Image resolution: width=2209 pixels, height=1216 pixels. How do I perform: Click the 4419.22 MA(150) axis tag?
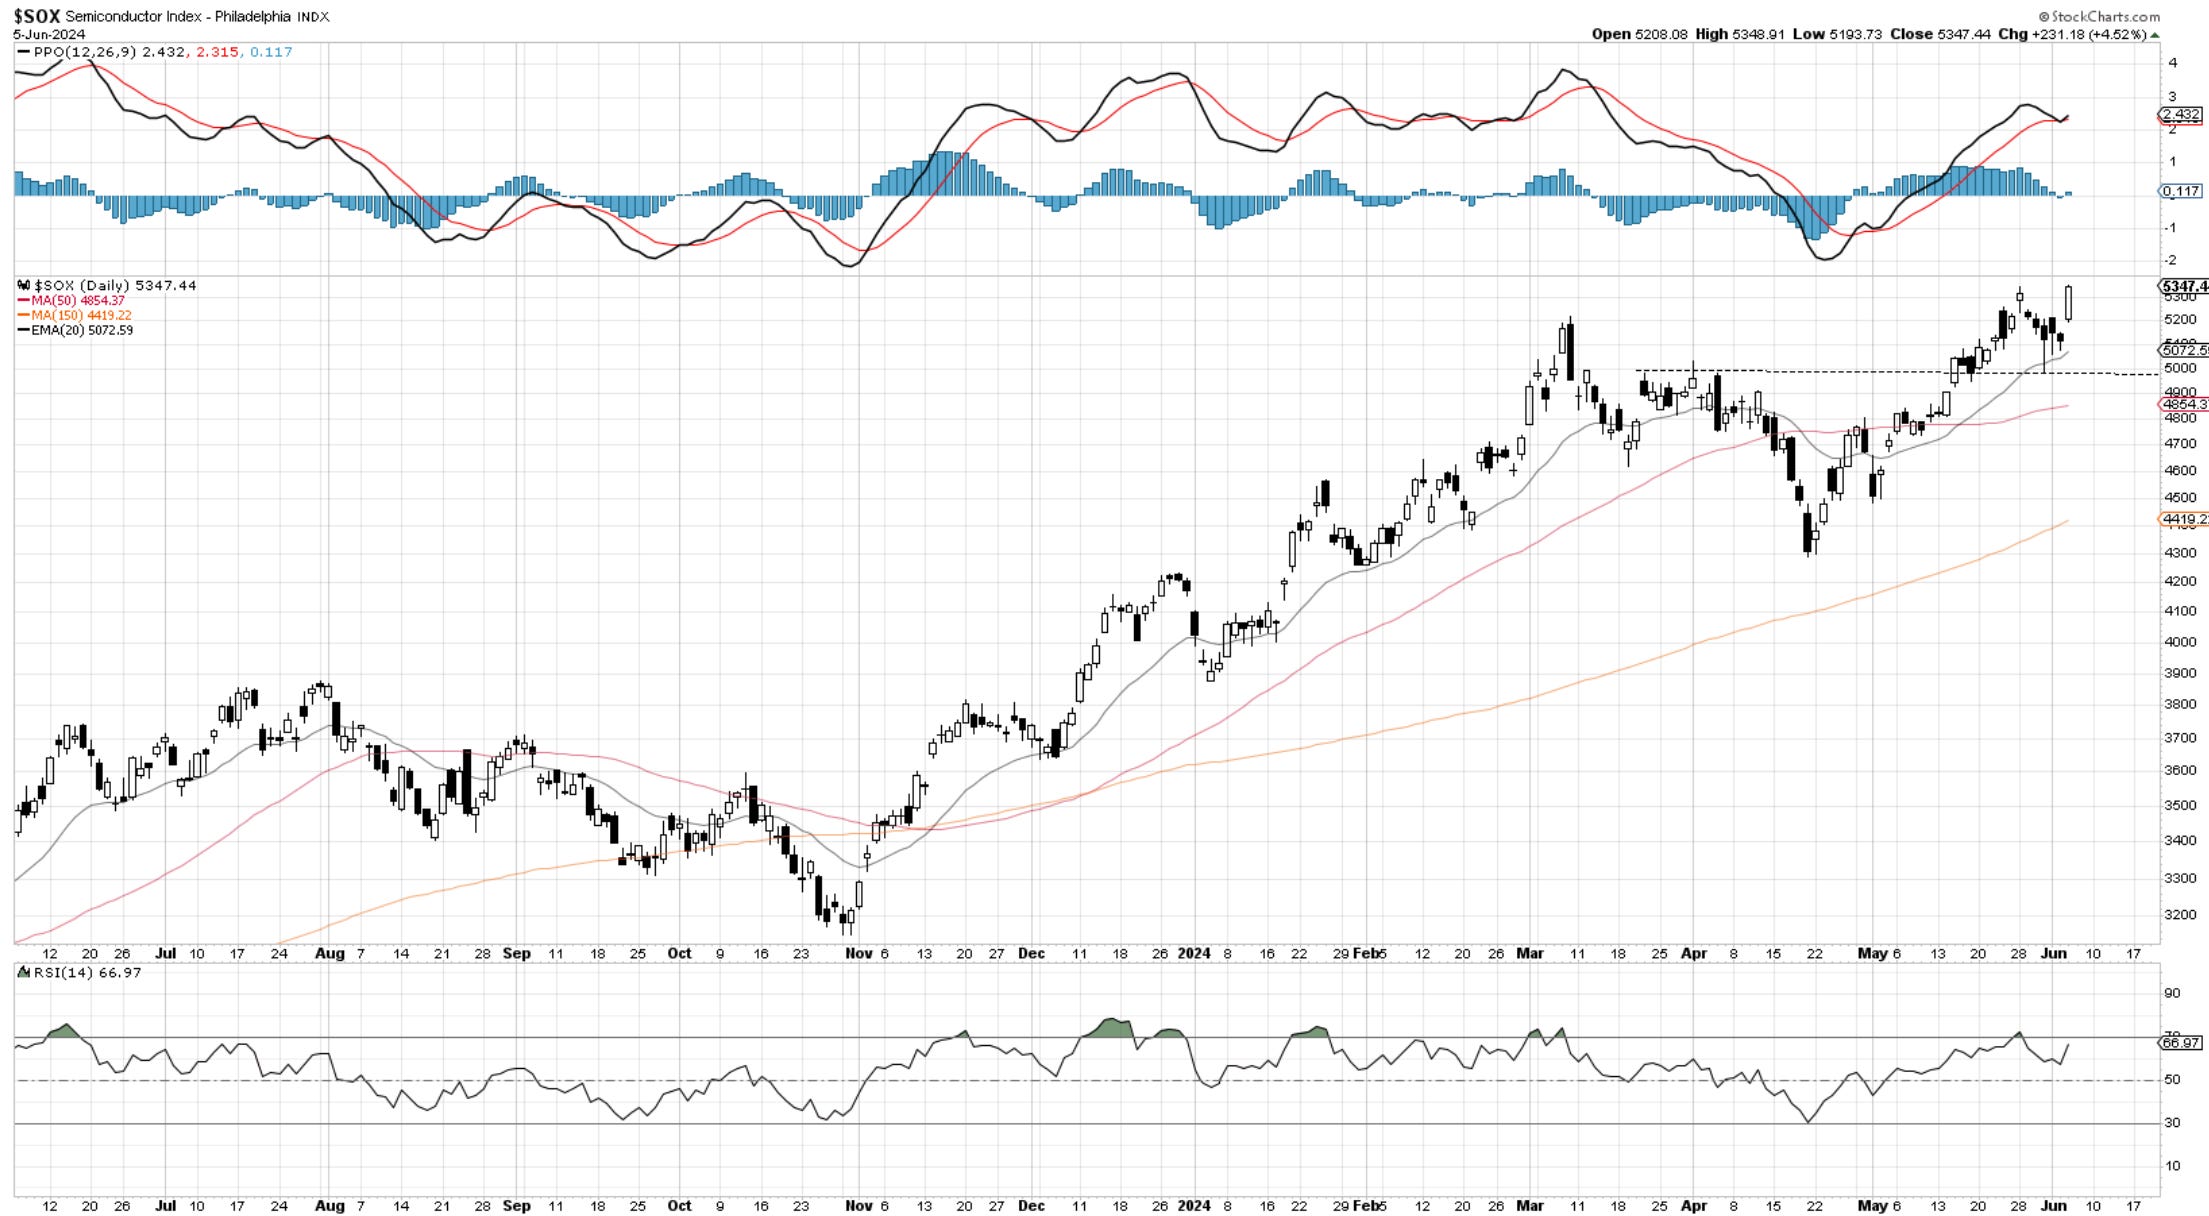2183,519
